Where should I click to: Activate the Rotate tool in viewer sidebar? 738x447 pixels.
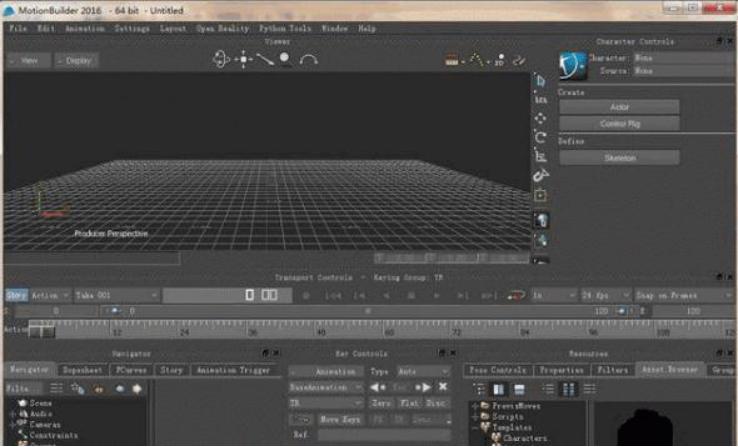541,137
